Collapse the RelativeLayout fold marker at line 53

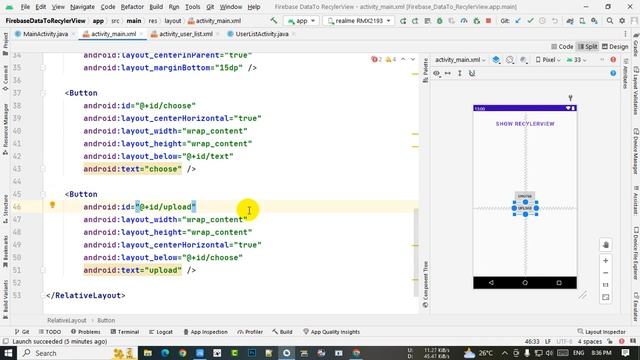point(43,296)
